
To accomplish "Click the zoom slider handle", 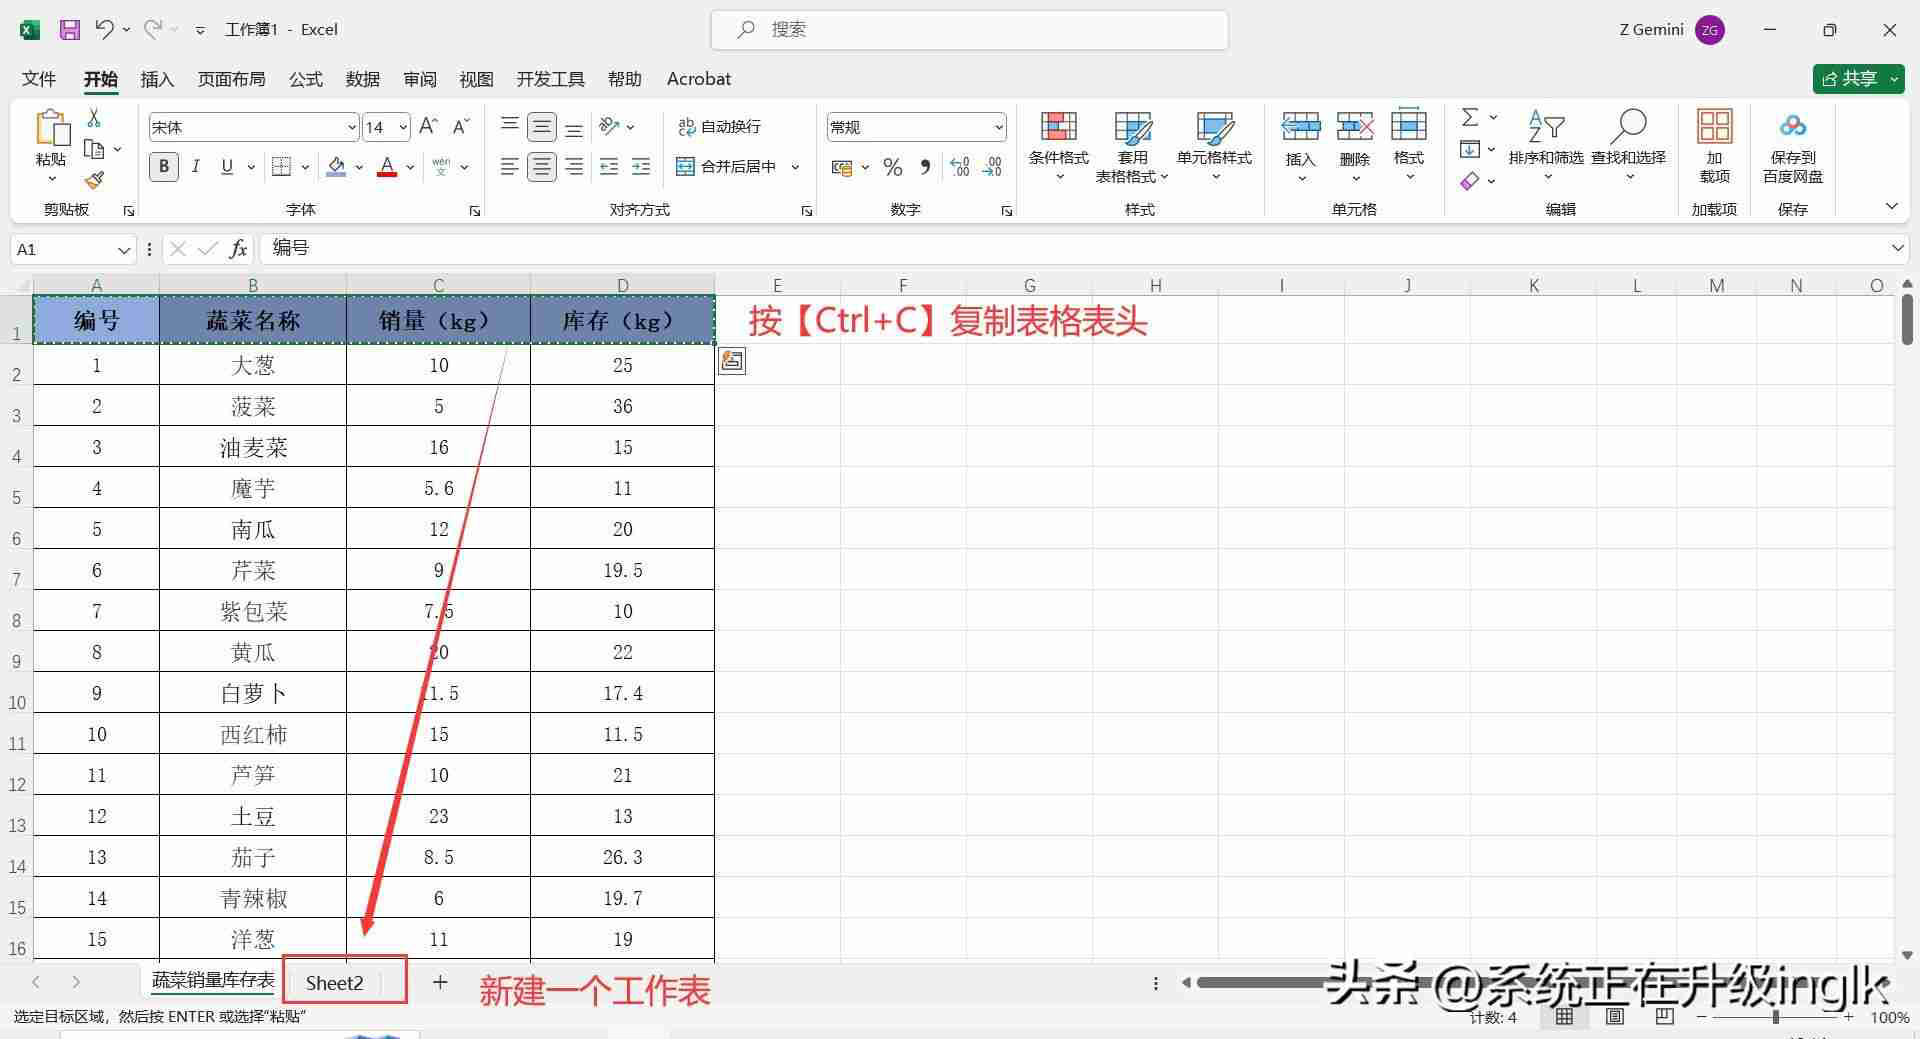I will pyautogui.click(x=1776, y=1017).
